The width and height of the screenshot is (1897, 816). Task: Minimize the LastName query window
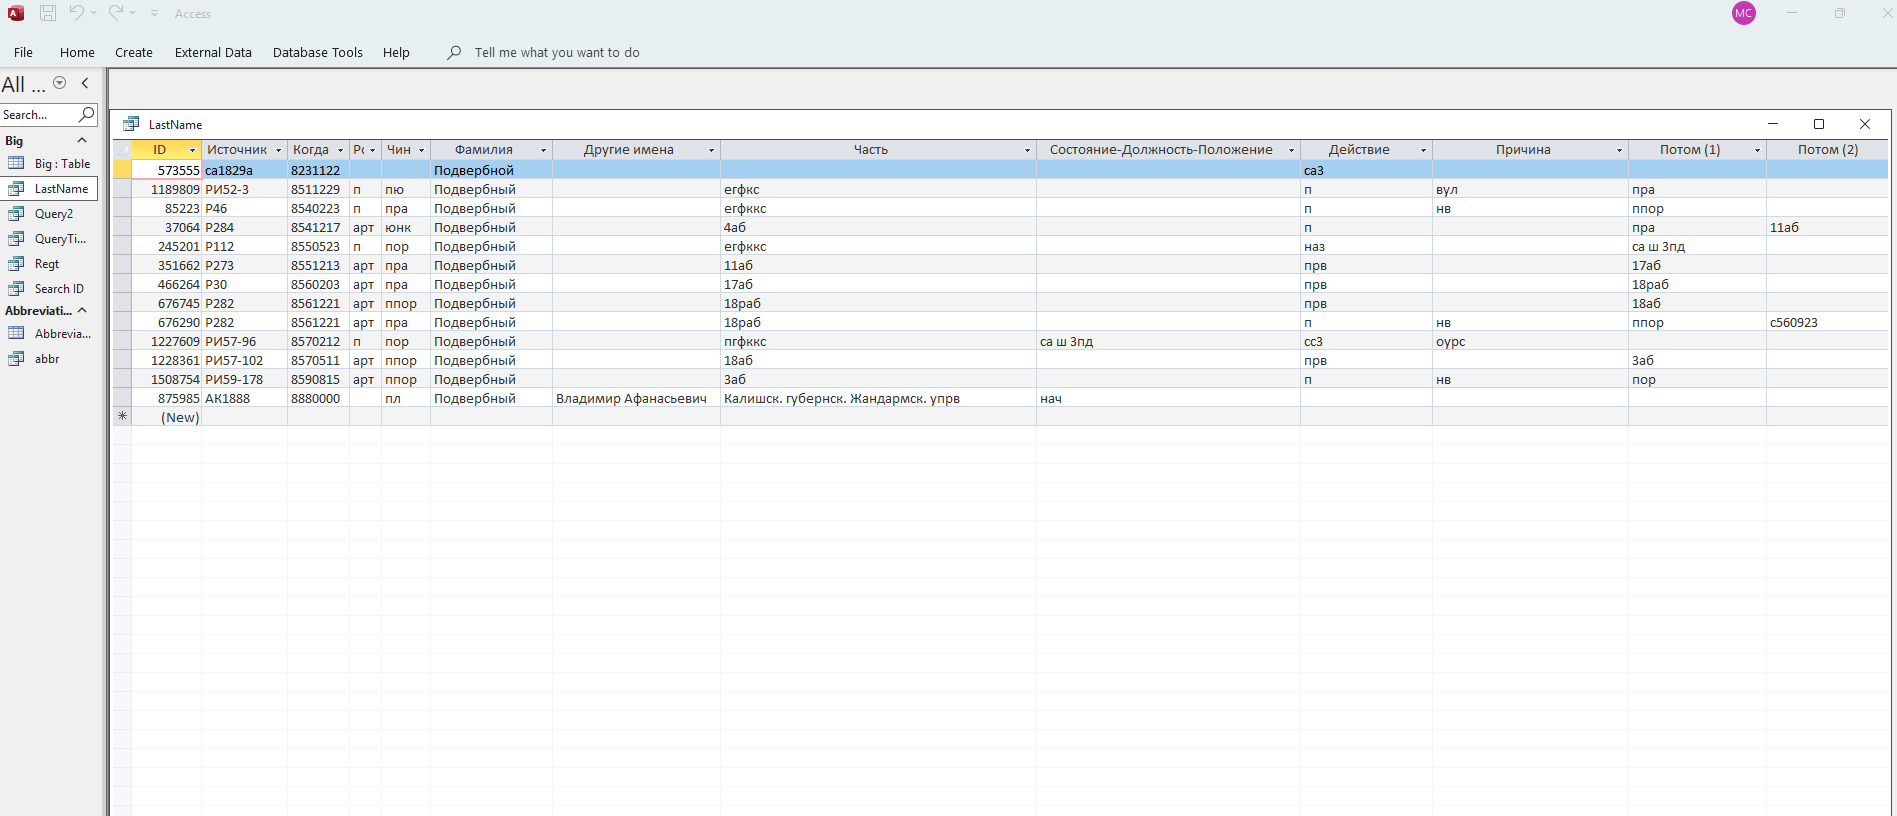(x=1773, y=124)
